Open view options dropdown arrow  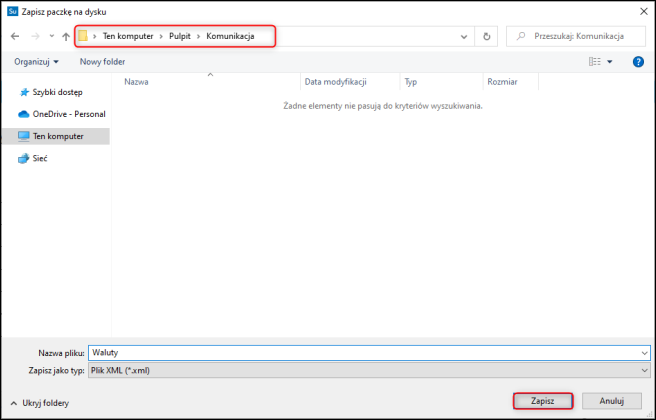click(610, 62)
